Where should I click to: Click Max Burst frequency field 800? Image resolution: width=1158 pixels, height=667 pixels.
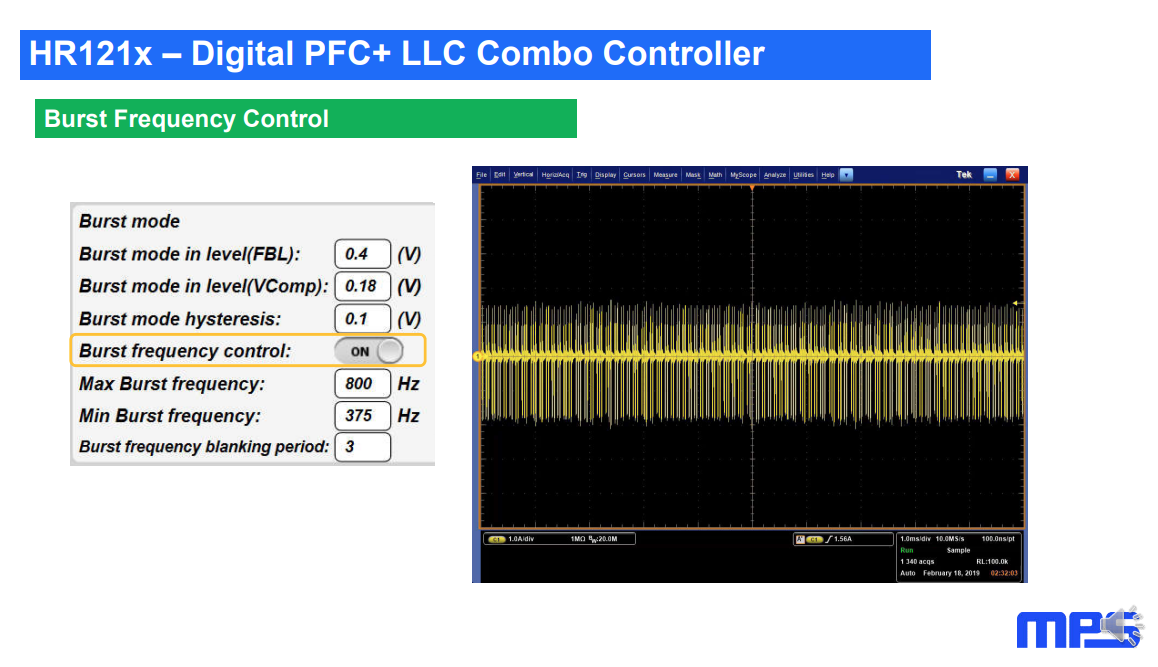[363, 383]
